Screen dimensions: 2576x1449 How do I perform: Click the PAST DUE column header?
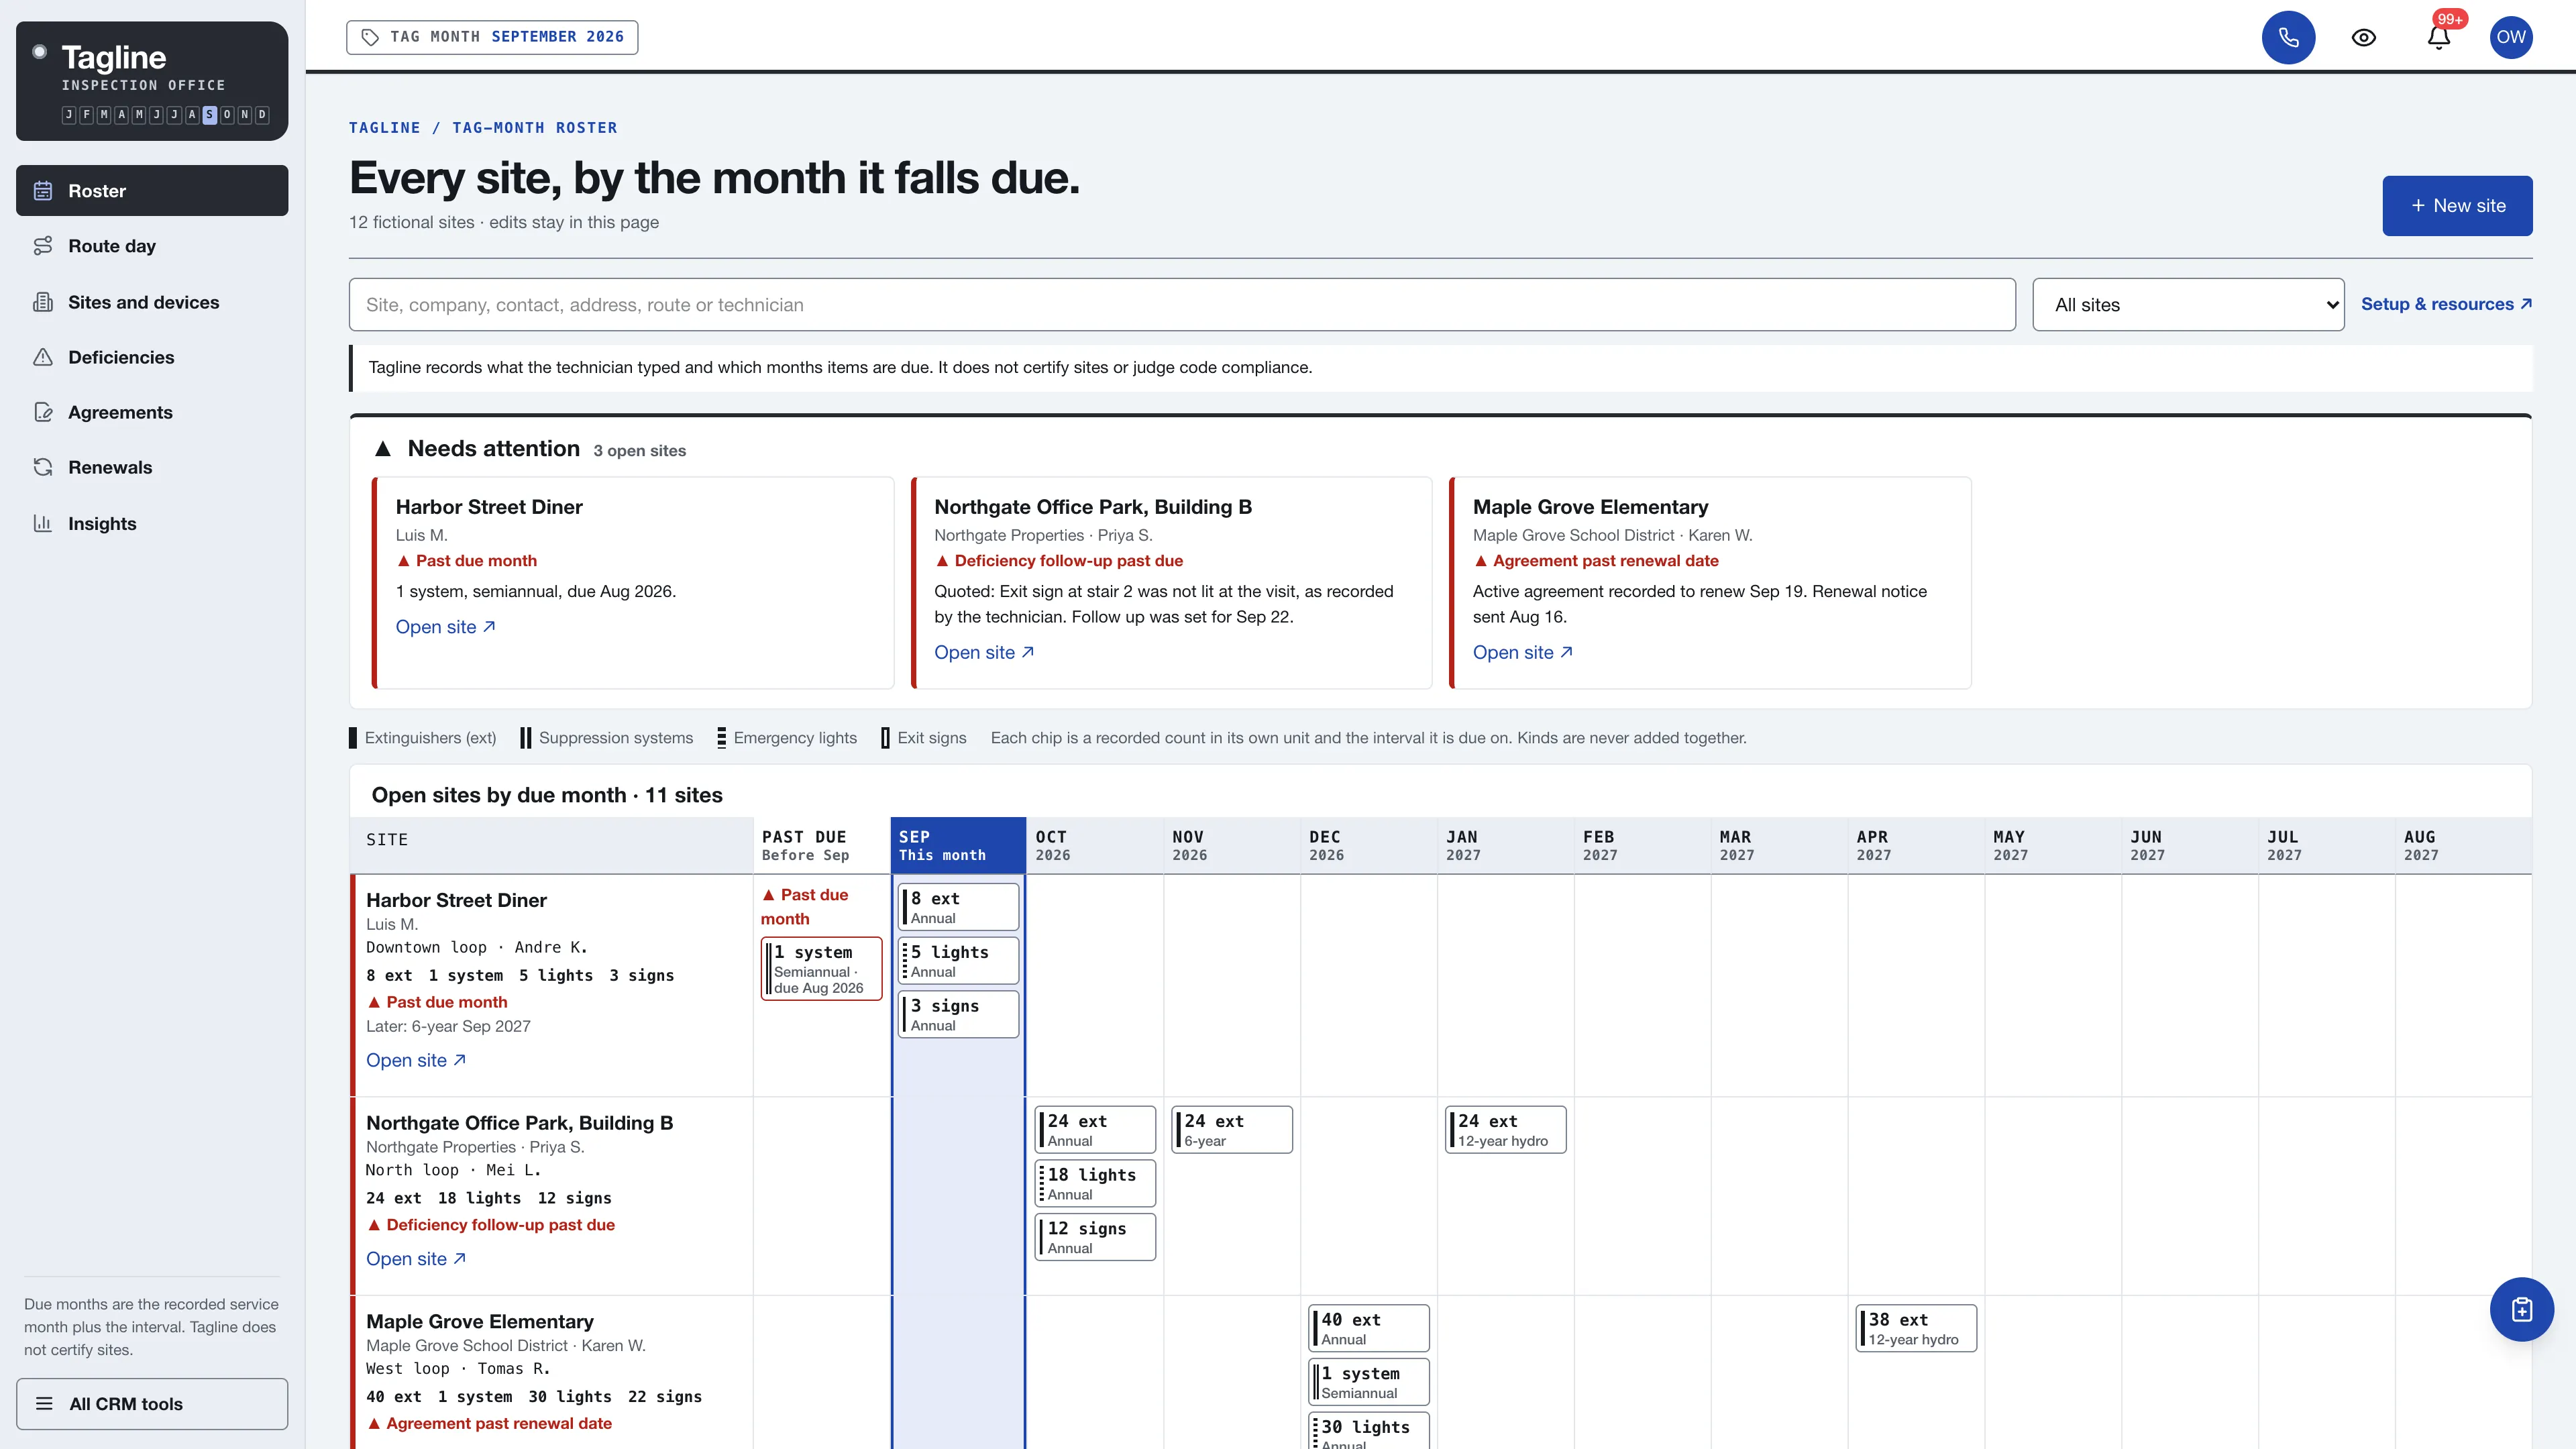pos(821,845)
